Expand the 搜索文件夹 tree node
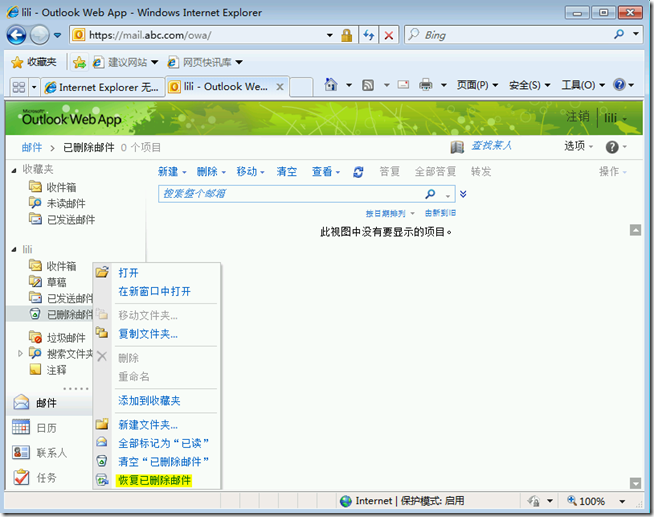Screen dimensions: 654x517 pyautogui.click(x=20, y=353)
